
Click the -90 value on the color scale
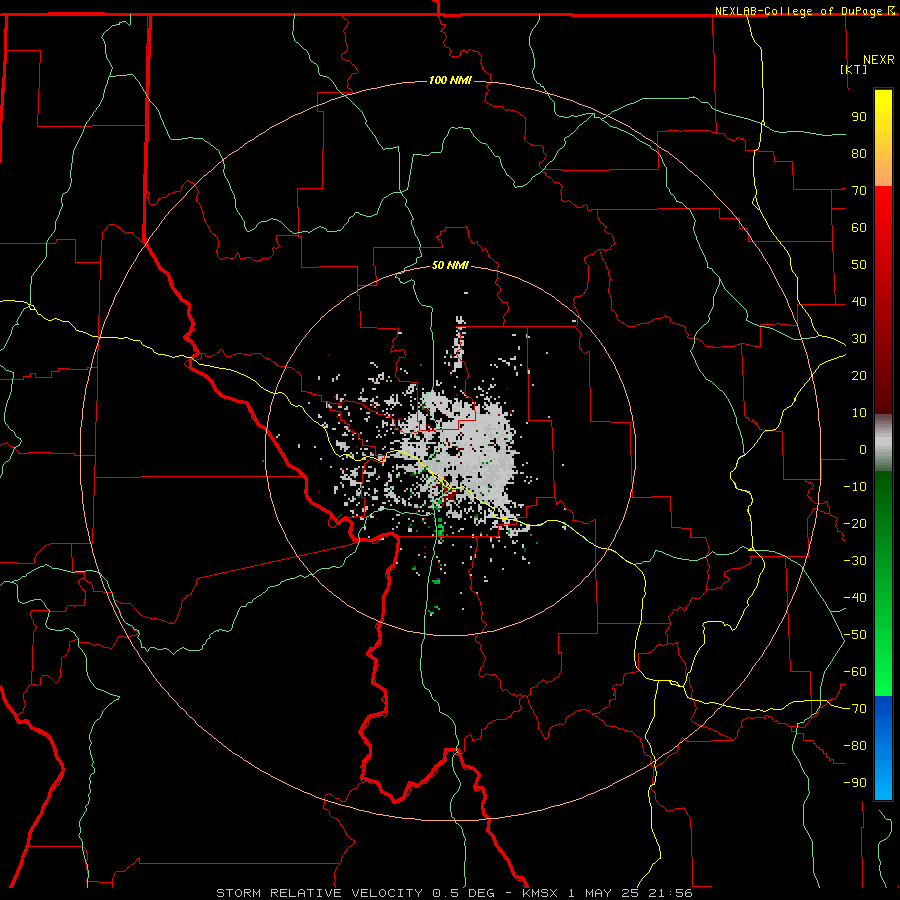pos(855,782)
